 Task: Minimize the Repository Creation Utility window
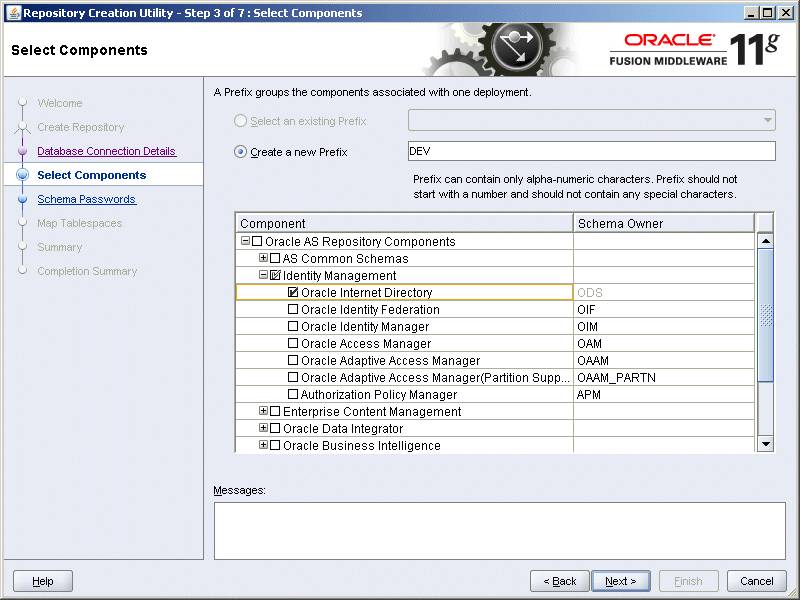pyautogui.click(x=750, y=13)
